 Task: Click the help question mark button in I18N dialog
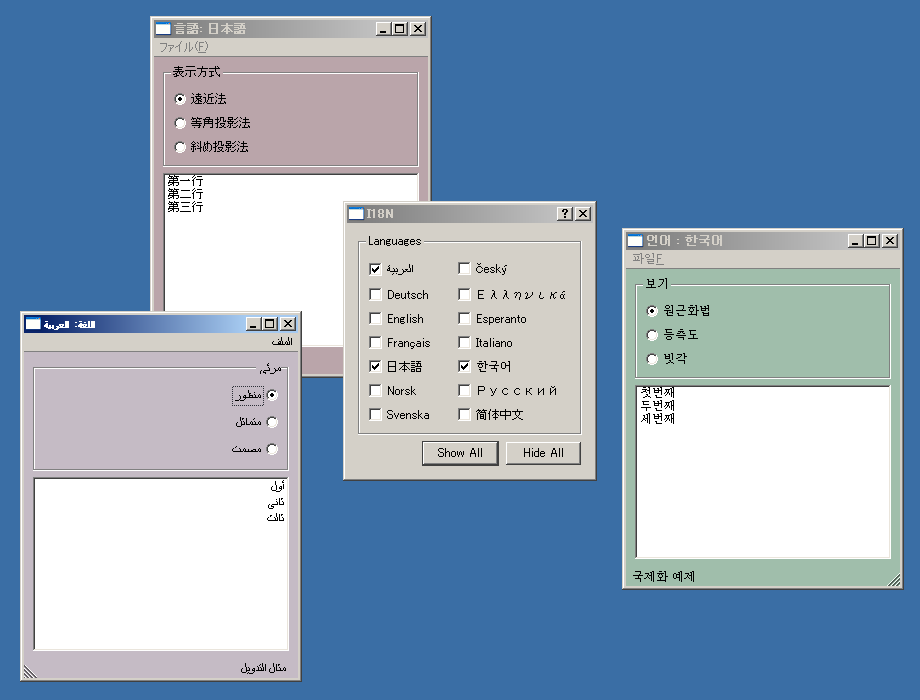[x=565, y=213]
